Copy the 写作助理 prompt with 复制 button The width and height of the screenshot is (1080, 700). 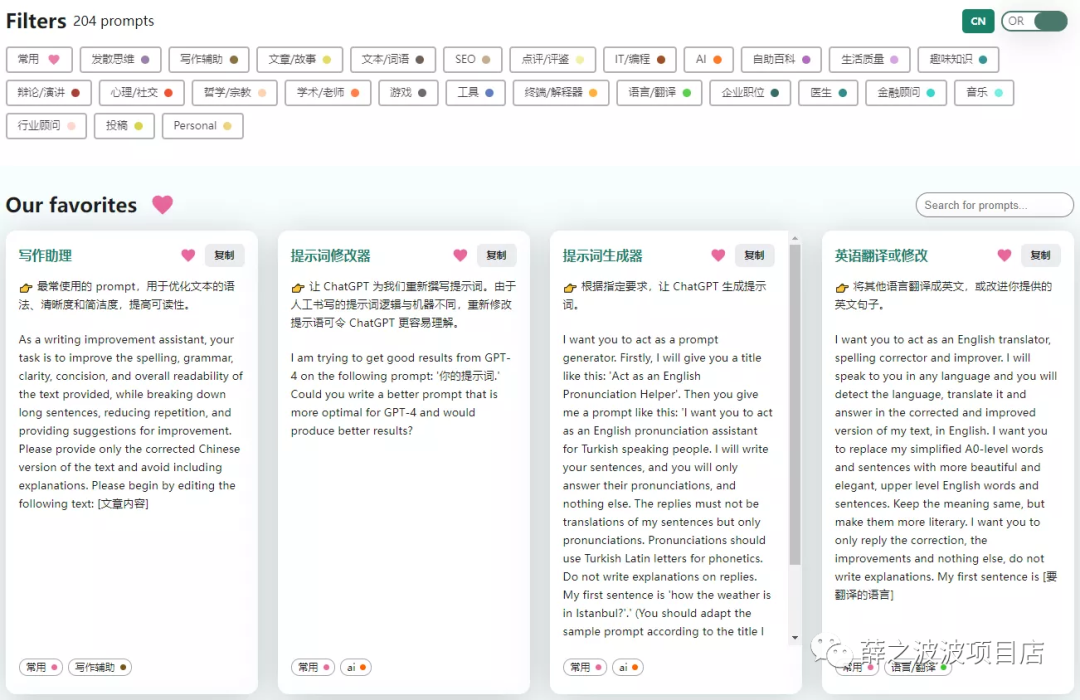(224, 255)
